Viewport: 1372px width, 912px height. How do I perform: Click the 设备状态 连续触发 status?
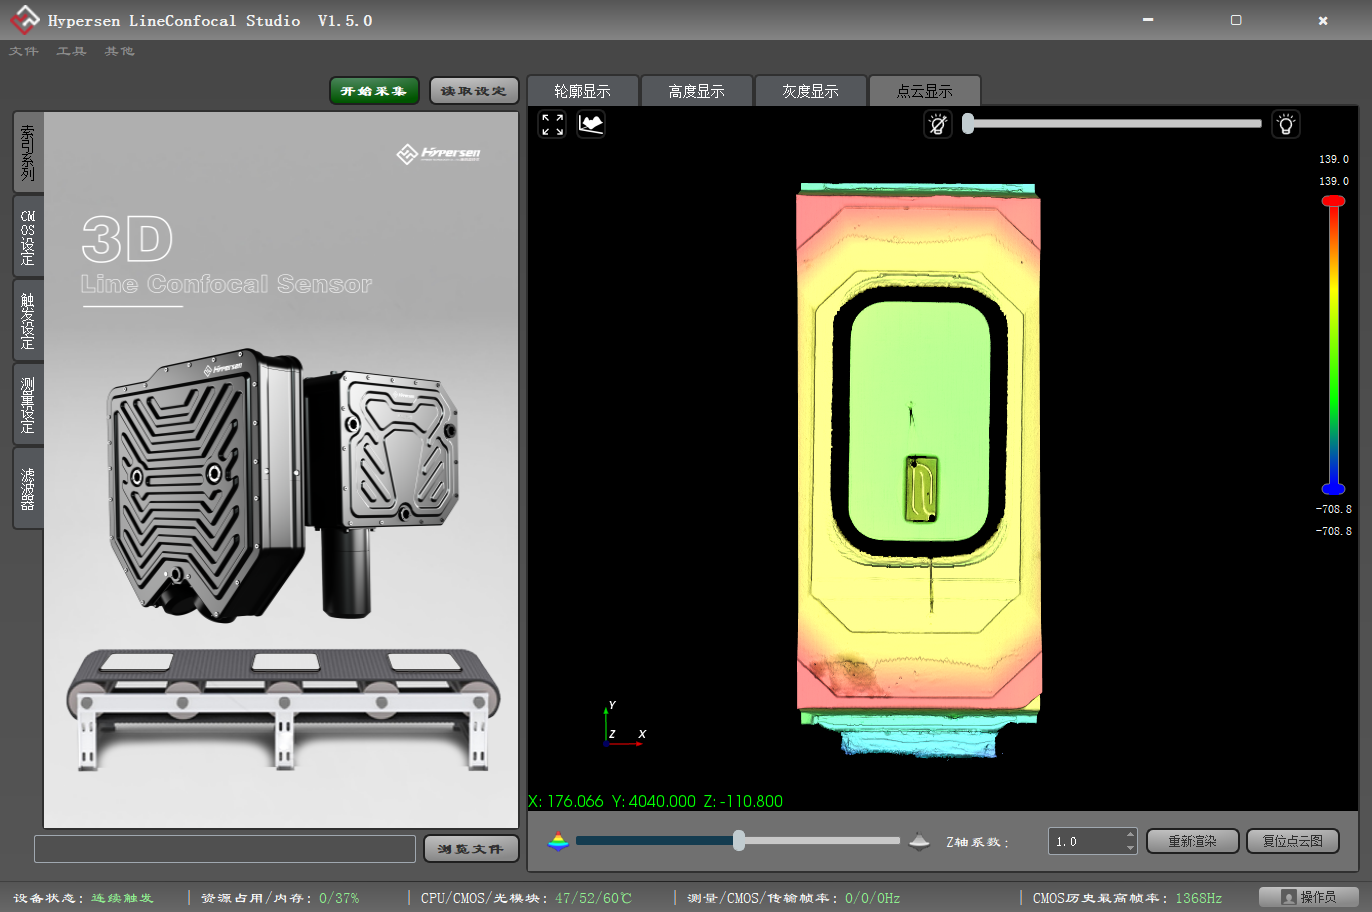83,898
